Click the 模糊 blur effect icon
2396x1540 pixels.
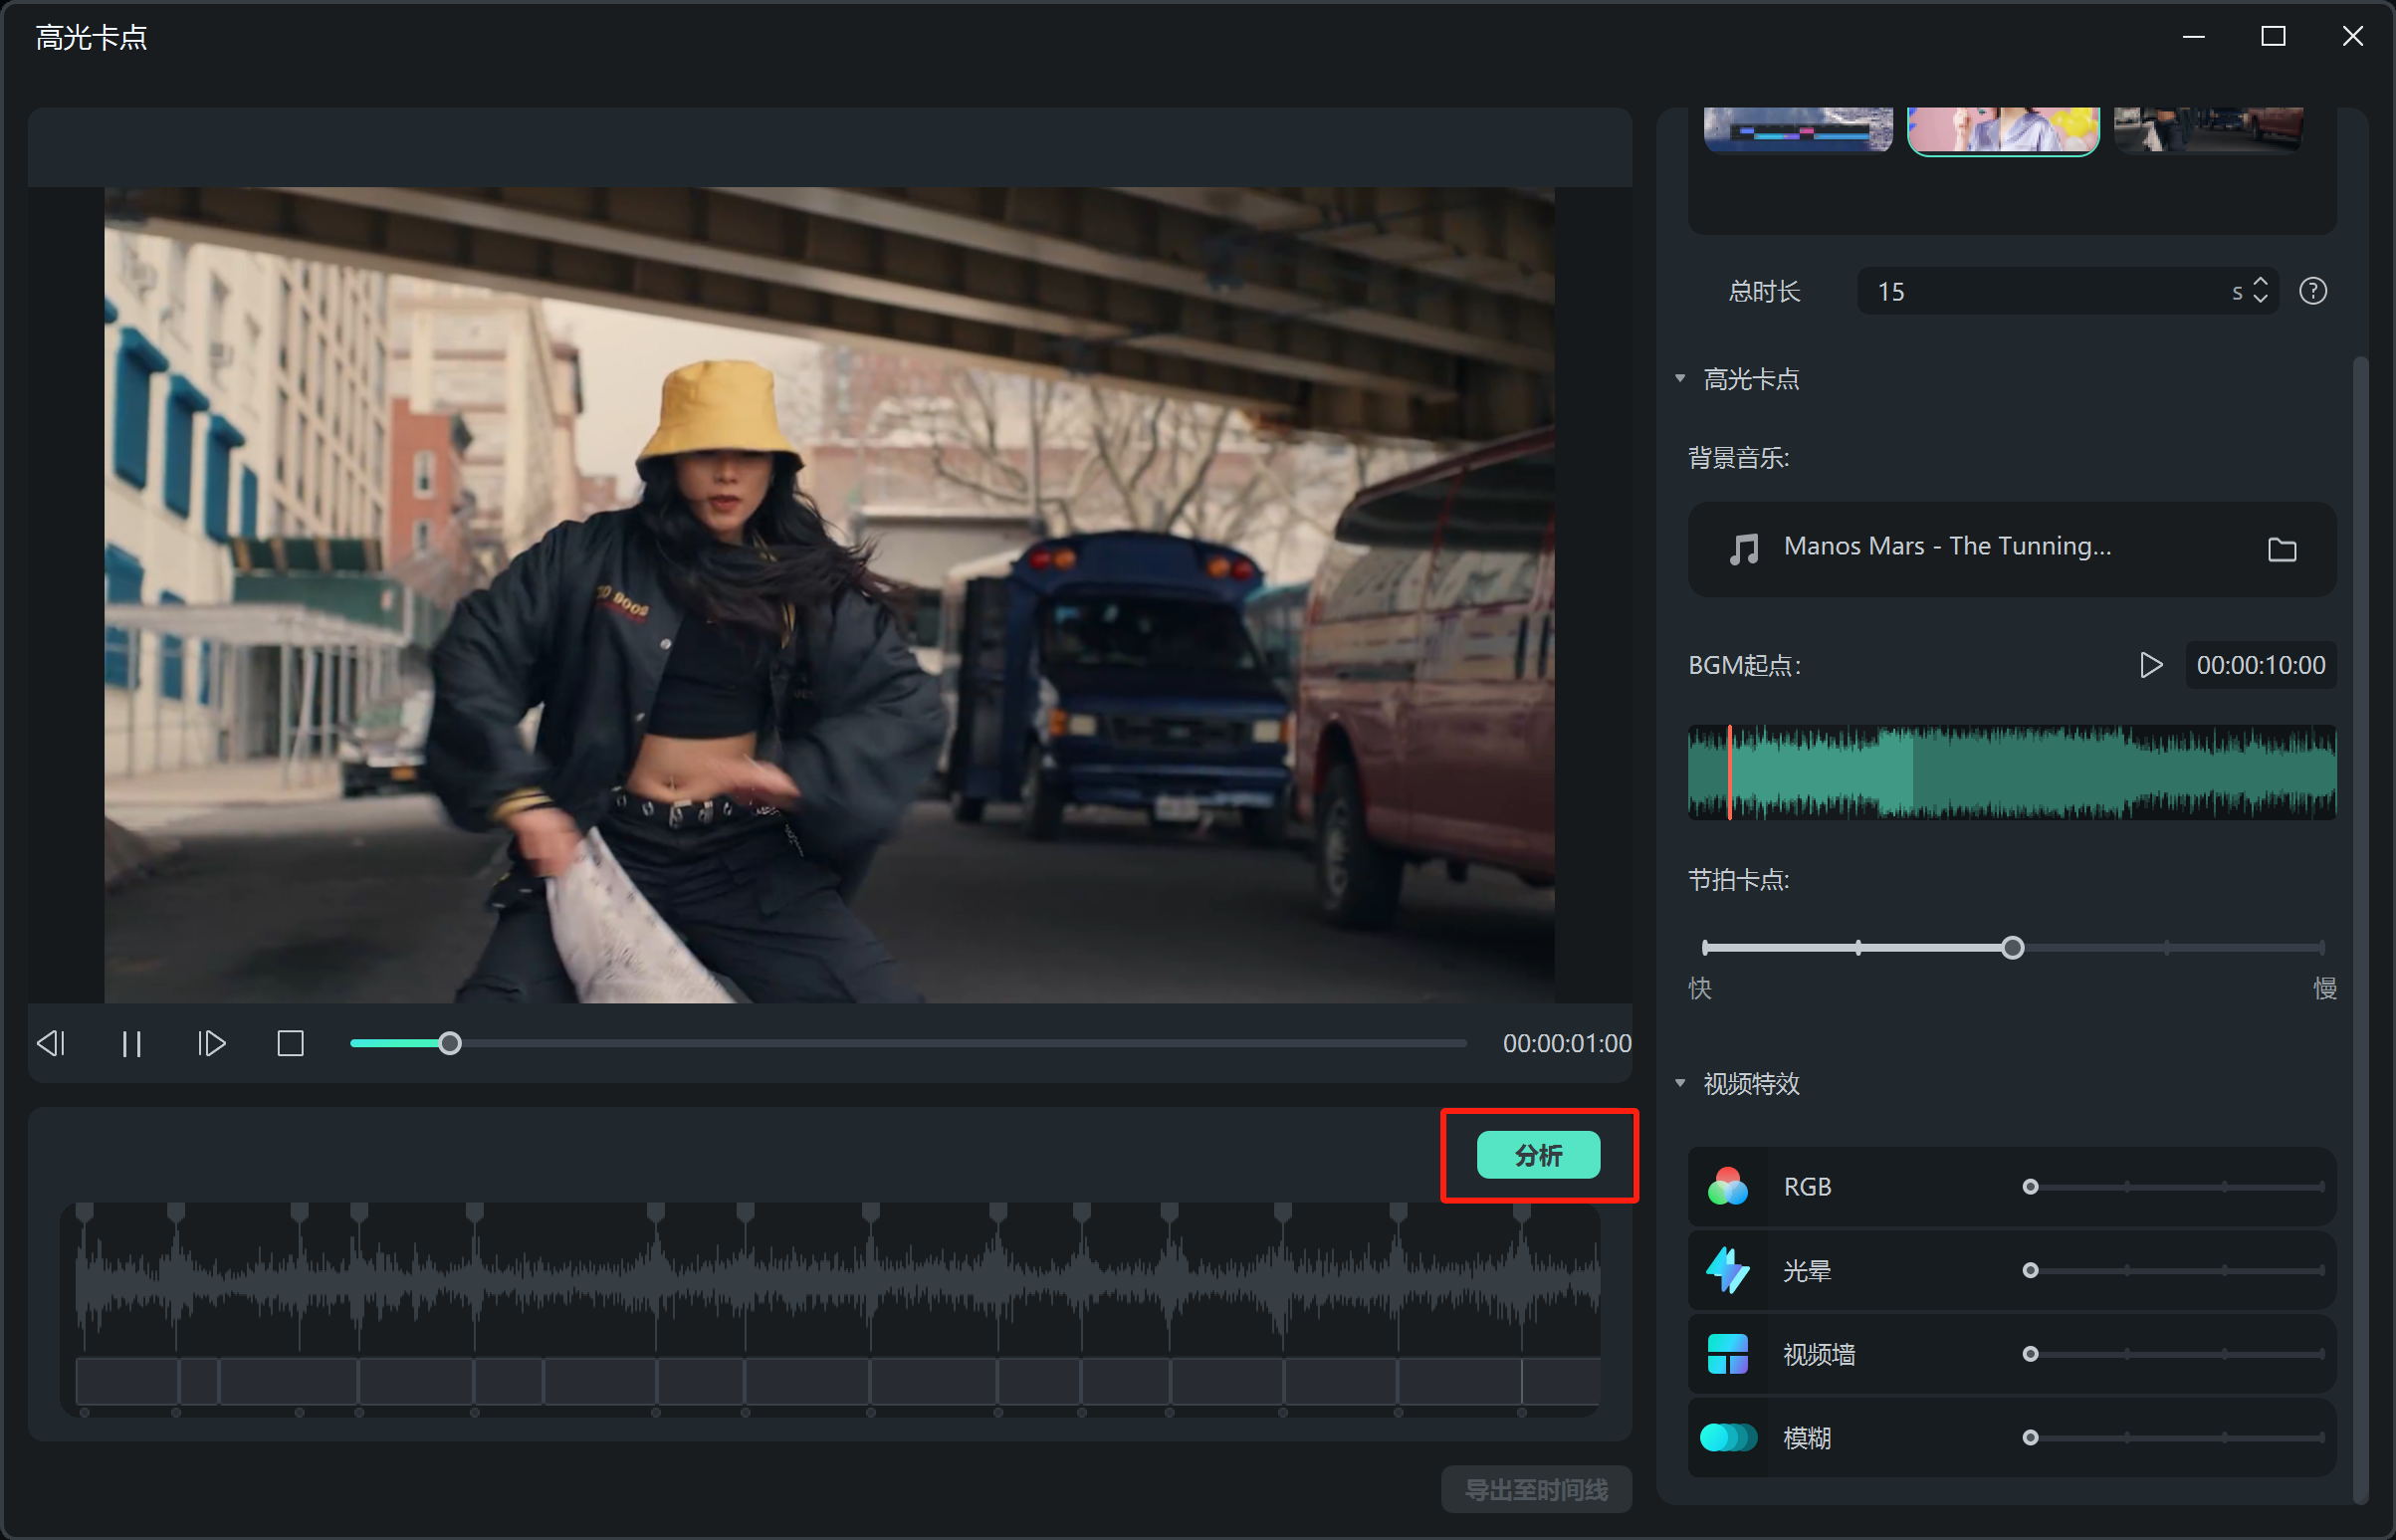(1727, 1438)
